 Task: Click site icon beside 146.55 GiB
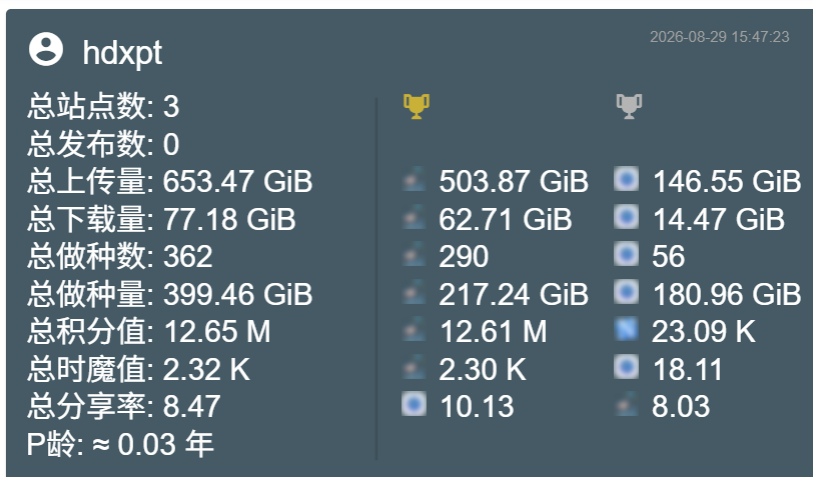[626, 179]
